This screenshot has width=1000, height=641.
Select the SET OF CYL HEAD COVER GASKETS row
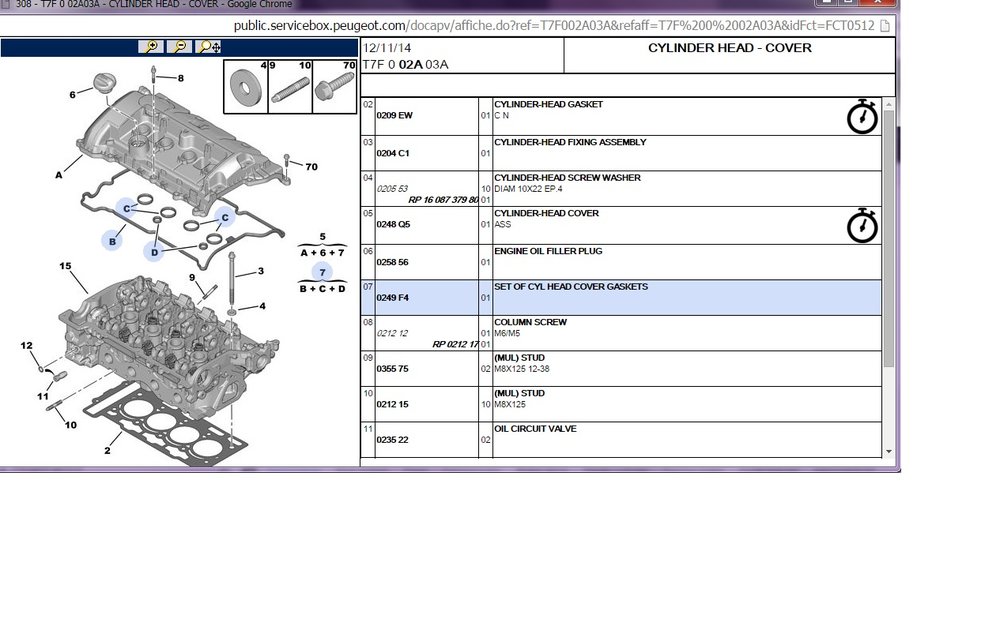click(x=621, y=297)
